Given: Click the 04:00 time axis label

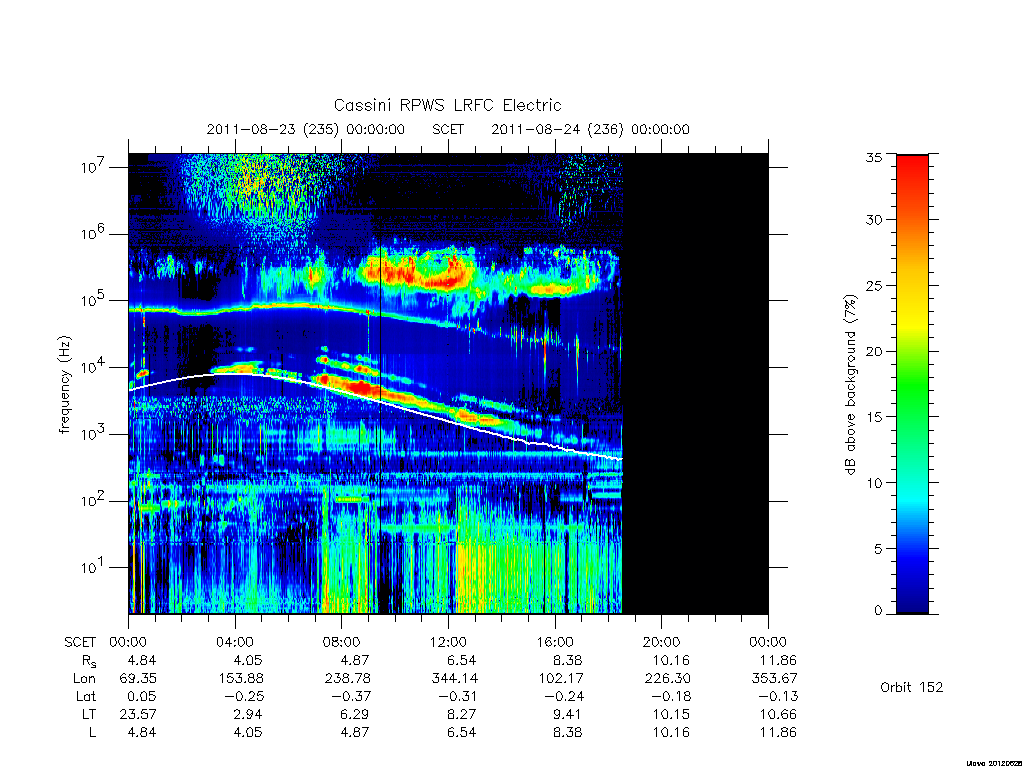Looking at the screenshot, I should [x=235, y=642].
